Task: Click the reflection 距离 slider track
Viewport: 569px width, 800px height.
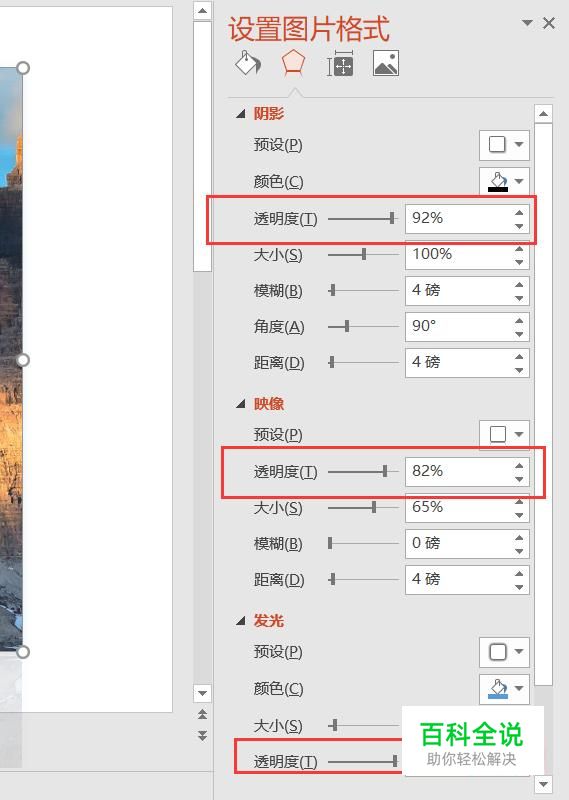Action: 363,579
